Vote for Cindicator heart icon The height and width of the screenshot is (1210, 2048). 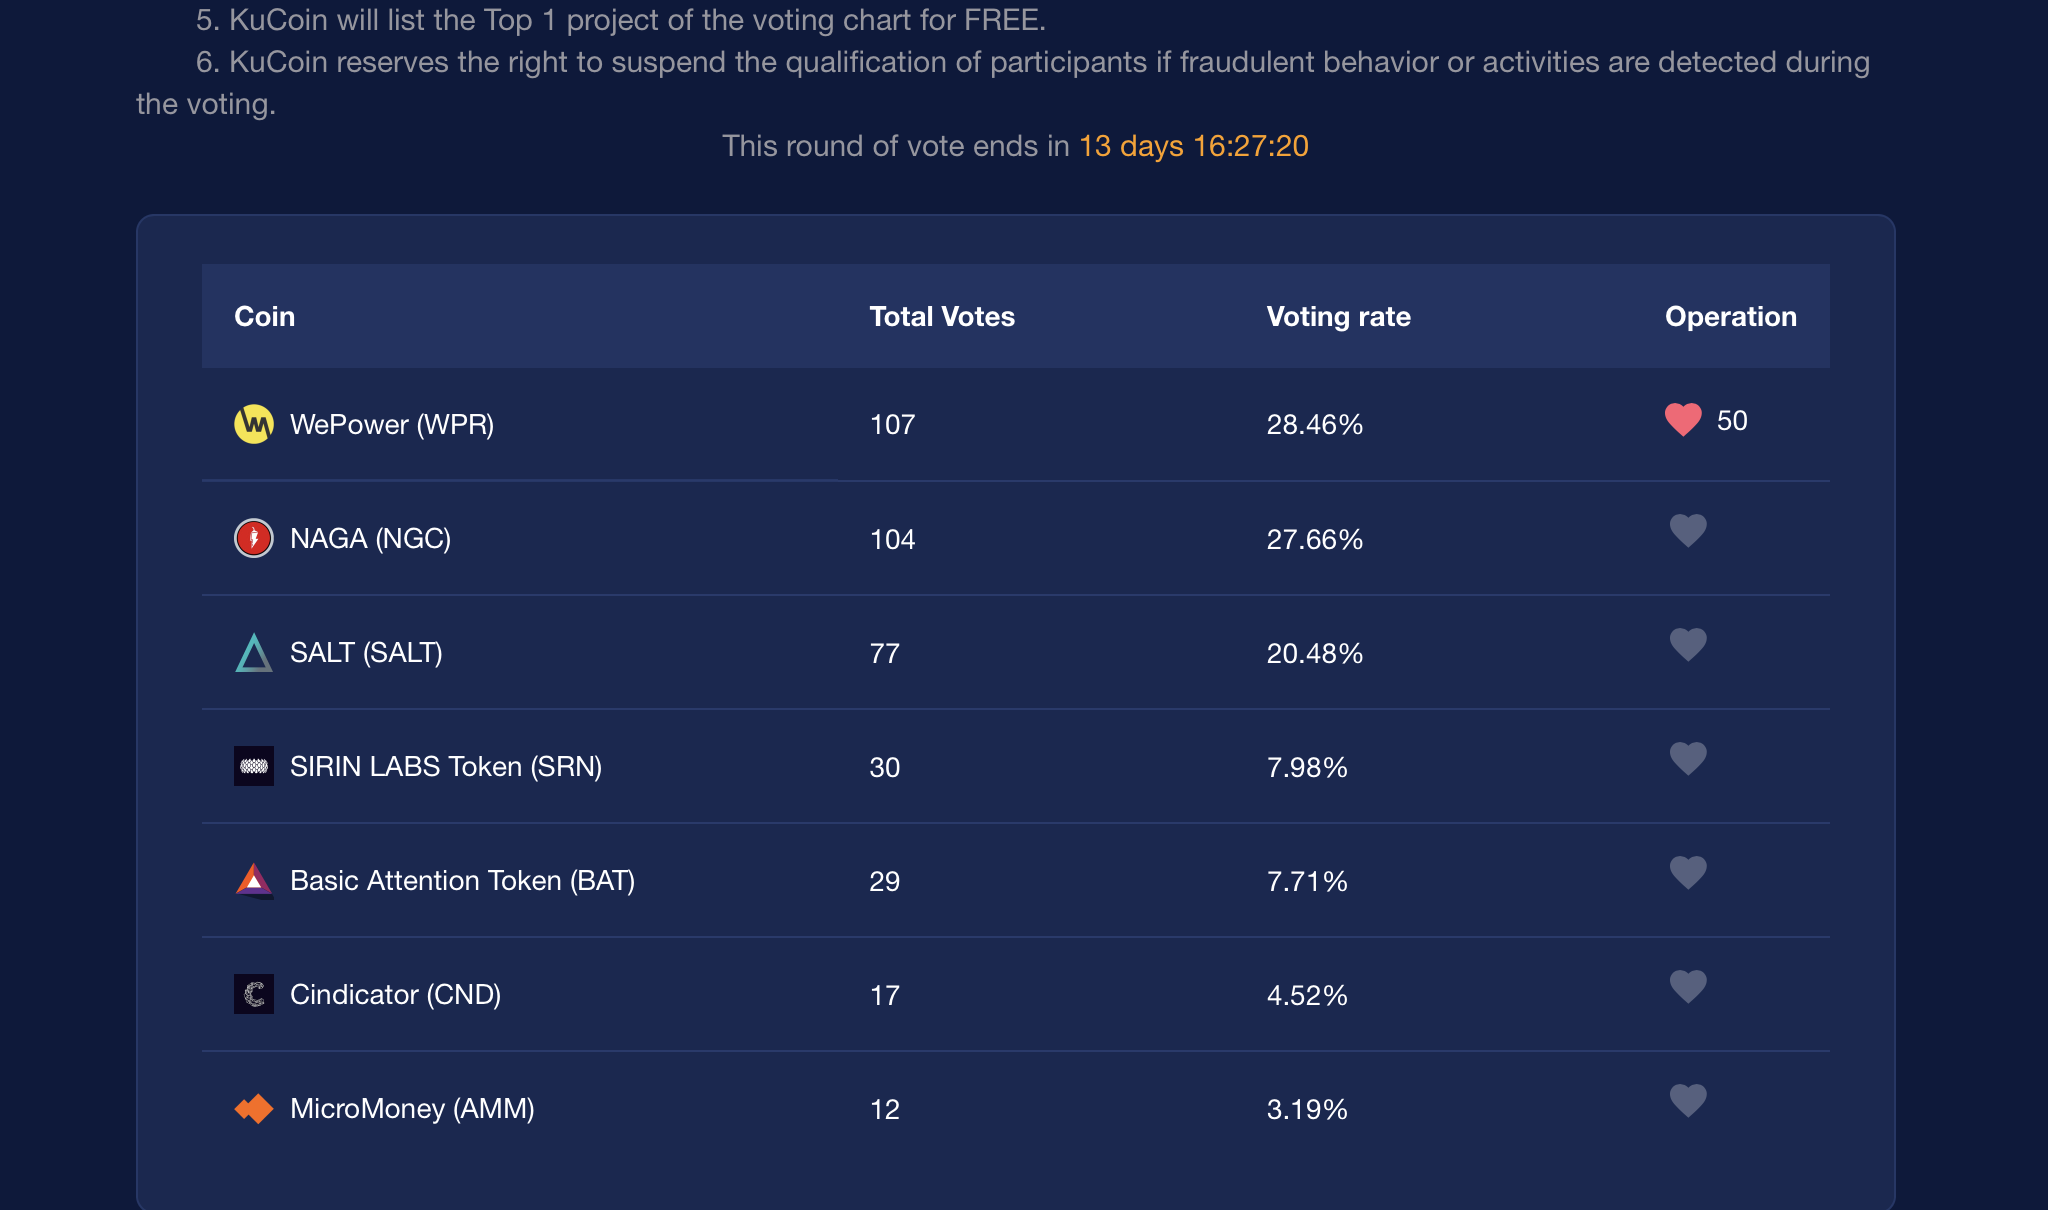pos(1688,987)
